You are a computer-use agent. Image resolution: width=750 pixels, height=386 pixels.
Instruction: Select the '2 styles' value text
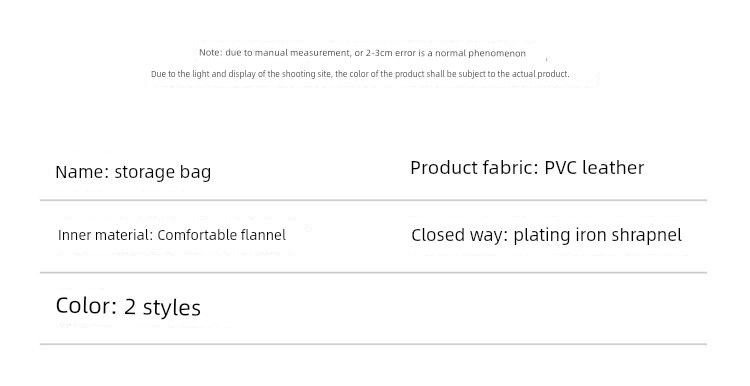[162, 307]
